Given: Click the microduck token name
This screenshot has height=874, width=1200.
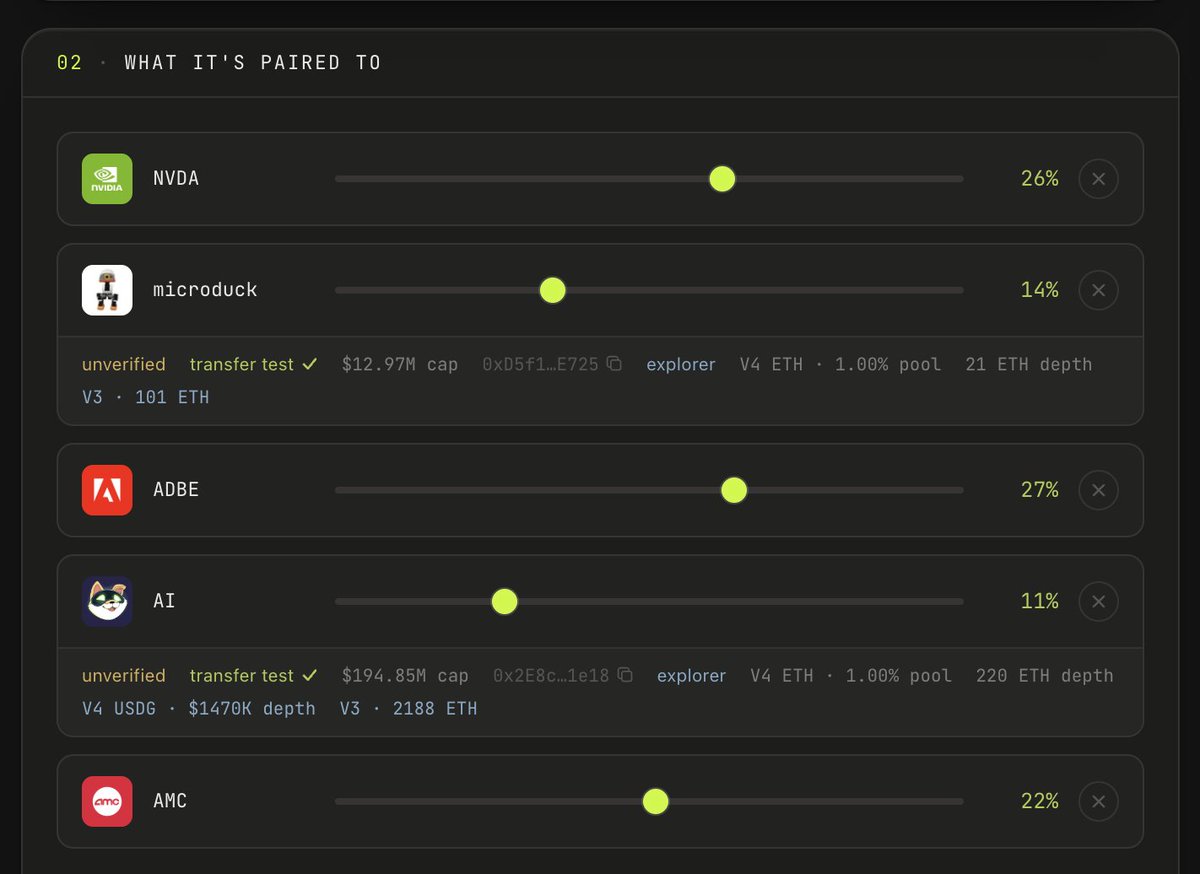Looking at the screenshot, I should coord(205,290).
